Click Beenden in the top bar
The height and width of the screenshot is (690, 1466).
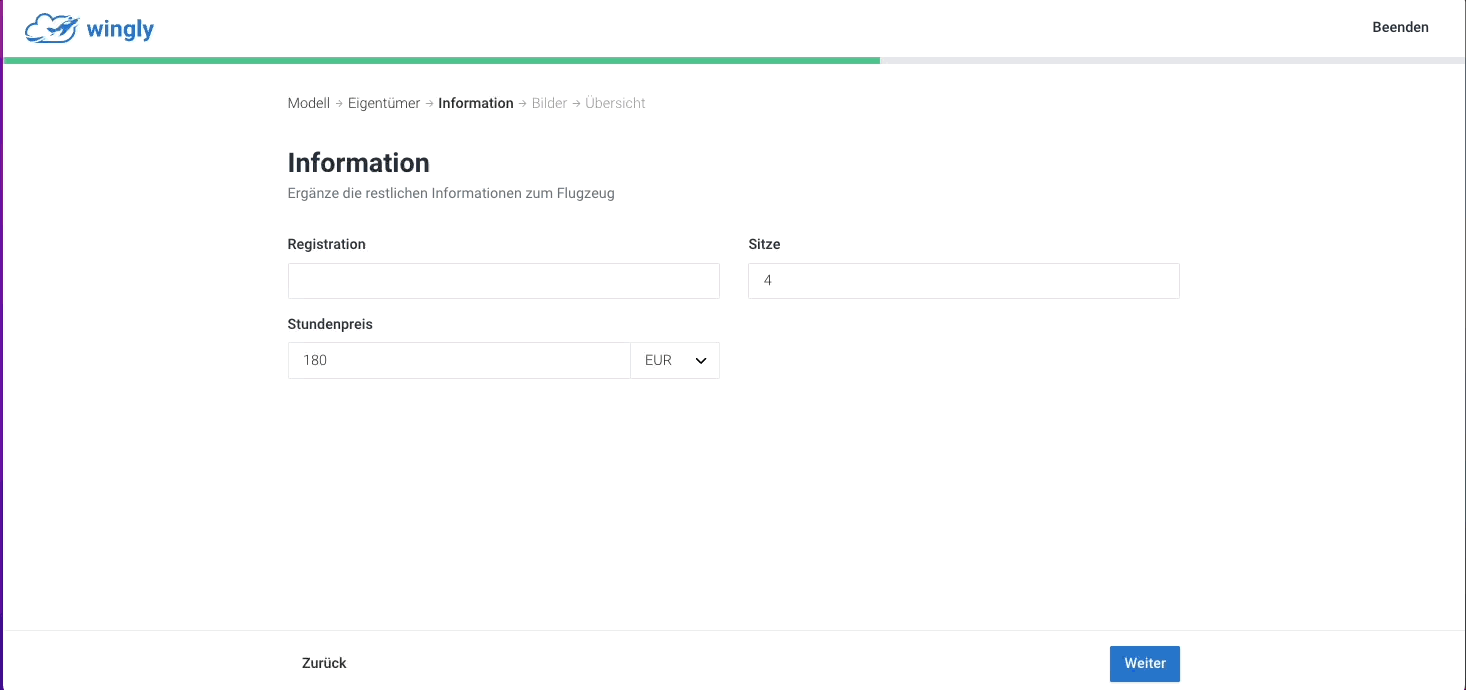pos(1400,27)
